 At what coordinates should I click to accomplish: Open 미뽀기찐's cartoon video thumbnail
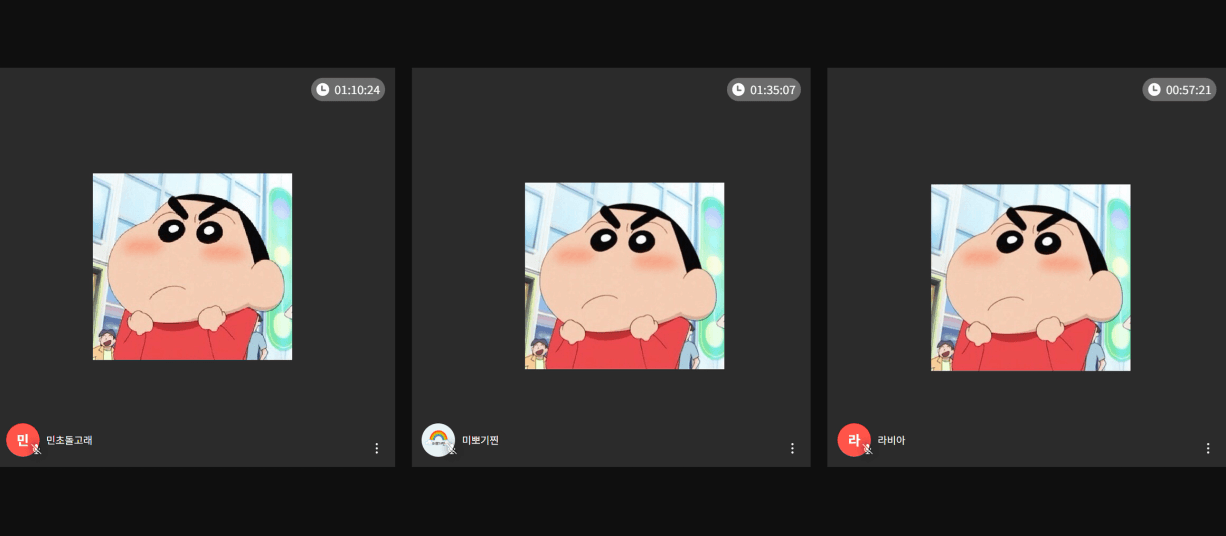pyautogui.click(x=624, y=276)
